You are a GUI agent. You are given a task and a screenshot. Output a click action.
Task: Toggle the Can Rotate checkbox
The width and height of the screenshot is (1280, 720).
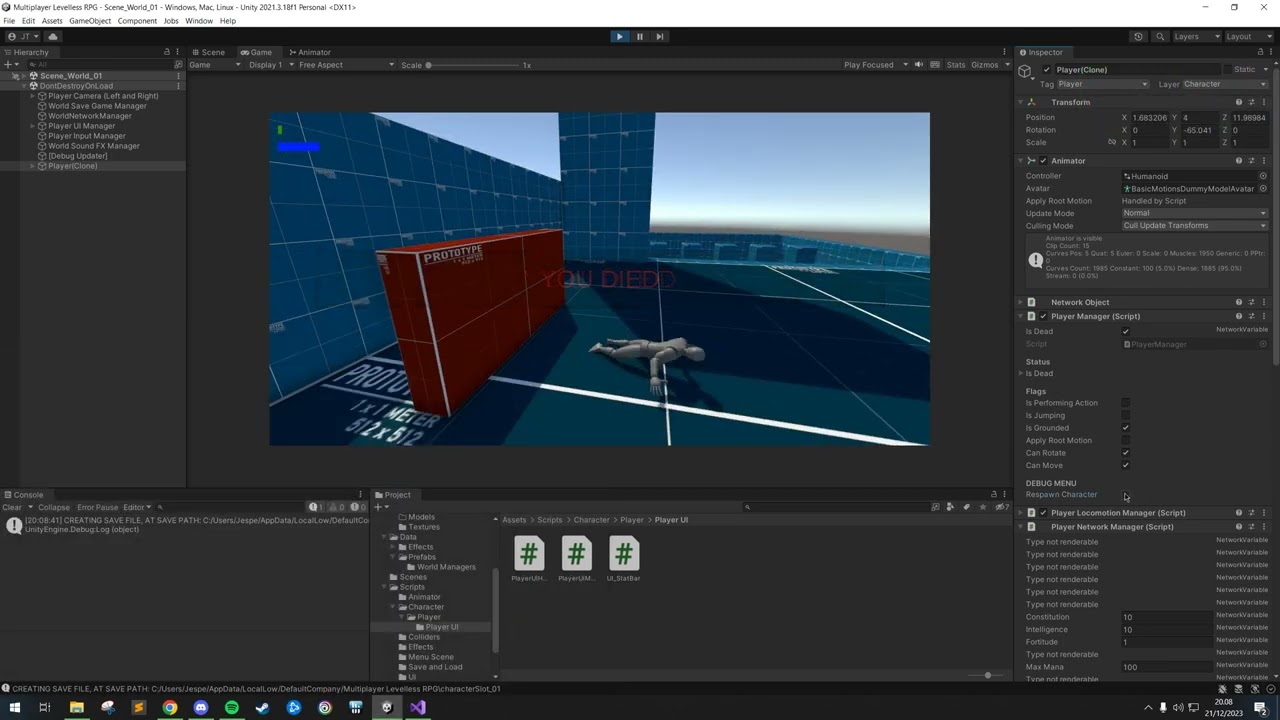(x=1126, y=453)
